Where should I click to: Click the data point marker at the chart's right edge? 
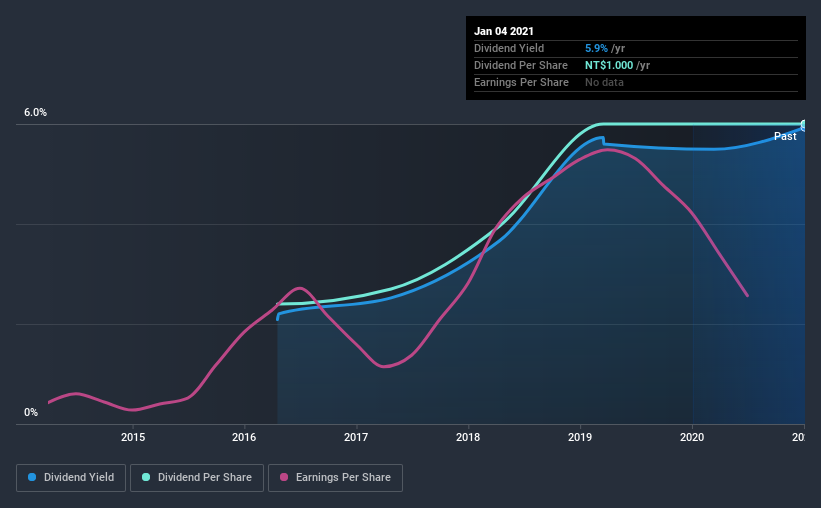[804, 125]
